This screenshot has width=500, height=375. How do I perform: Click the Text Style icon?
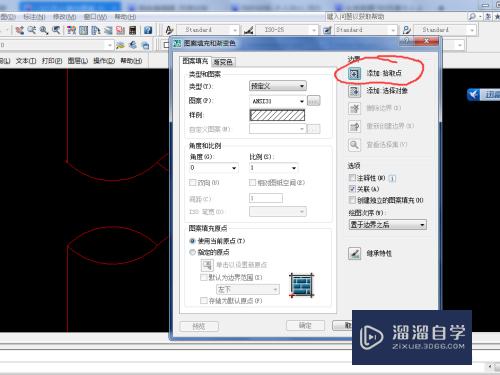pos(169,30)
